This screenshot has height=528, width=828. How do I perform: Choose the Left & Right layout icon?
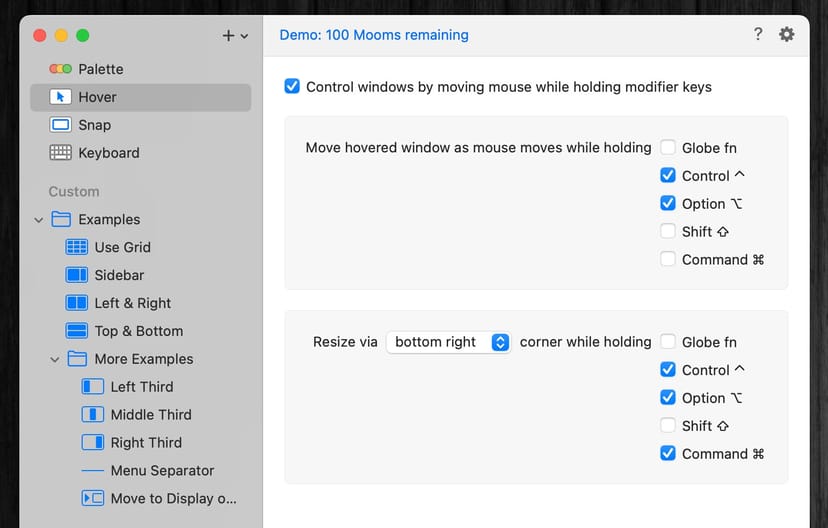click(77, 303)
